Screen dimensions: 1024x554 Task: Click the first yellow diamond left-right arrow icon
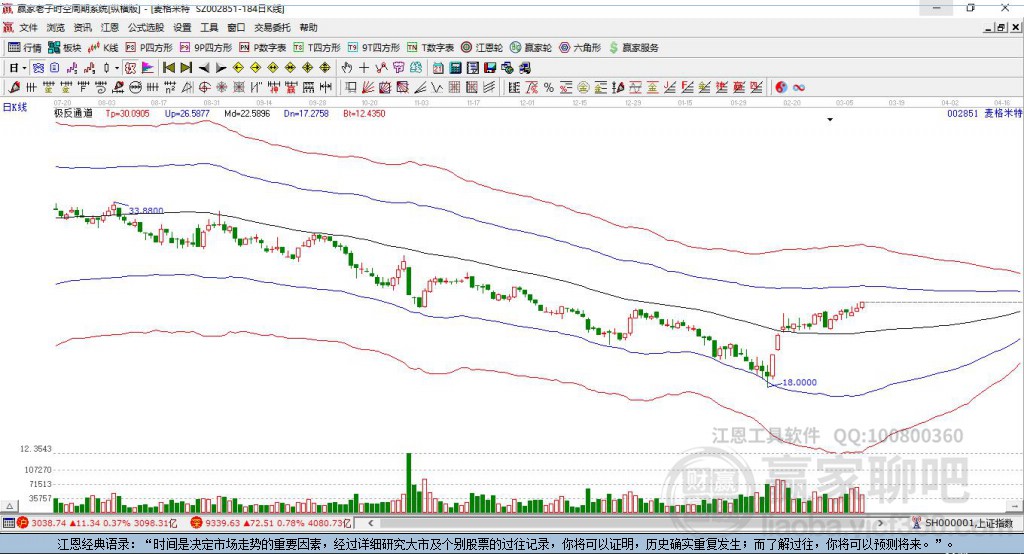pos(273,68)
